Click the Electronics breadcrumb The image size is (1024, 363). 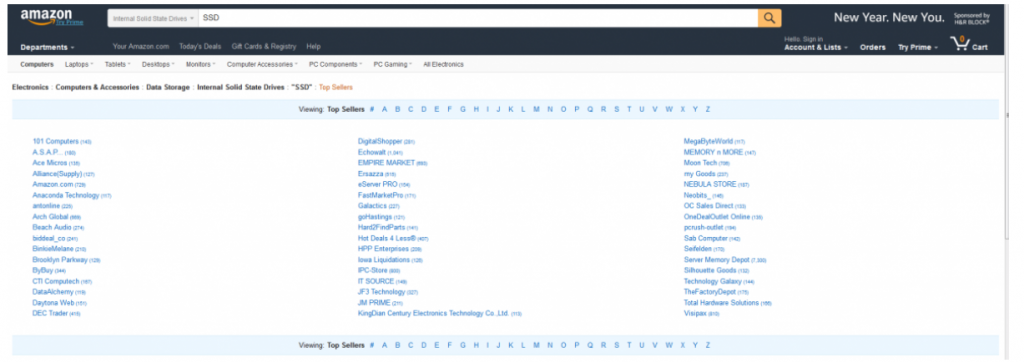point(30,87)
